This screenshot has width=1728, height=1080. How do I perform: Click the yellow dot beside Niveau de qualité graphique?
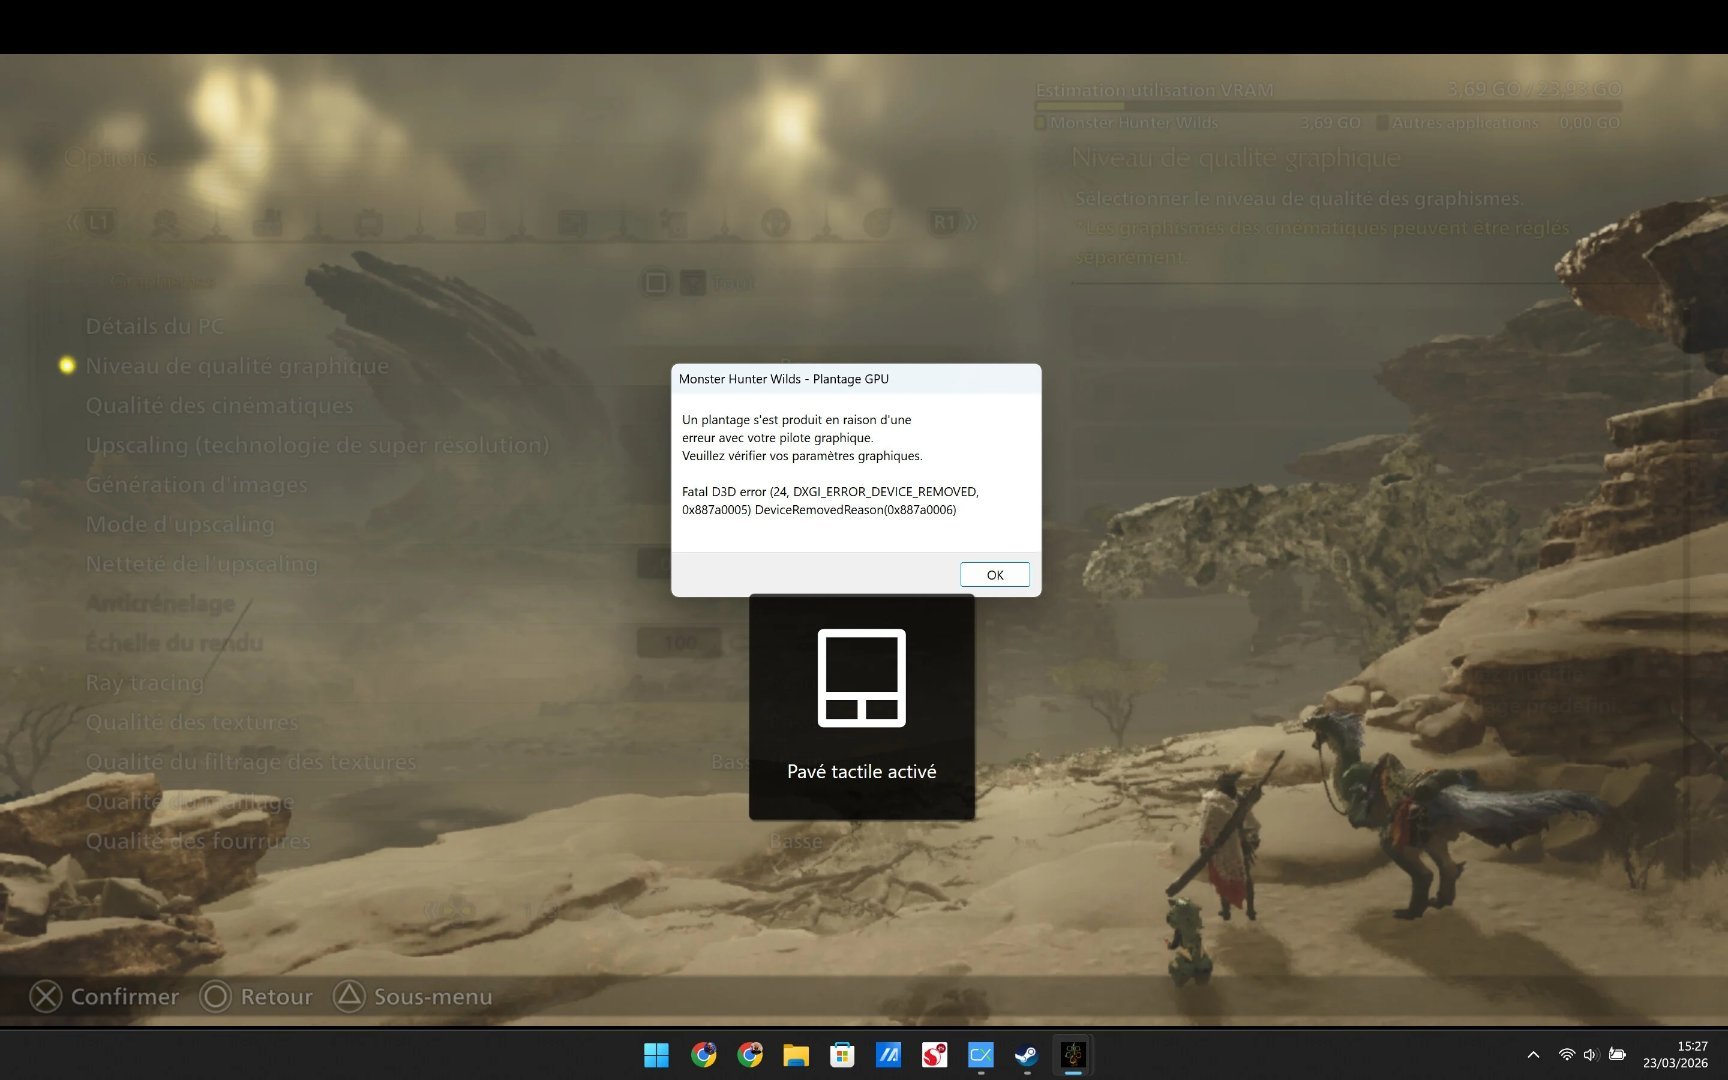67,365
